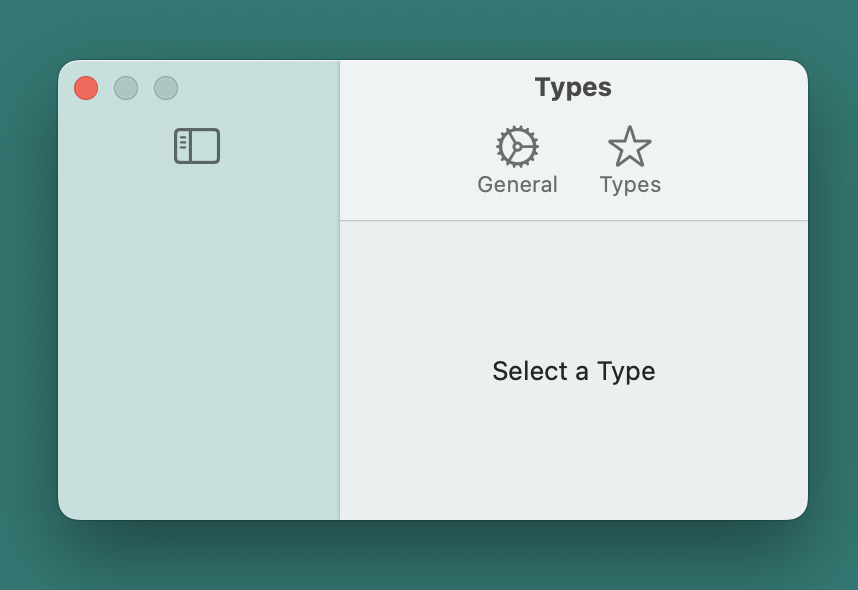Click the separator line under the toolbar
The image size is (858, 590).
tap(573, 221)
